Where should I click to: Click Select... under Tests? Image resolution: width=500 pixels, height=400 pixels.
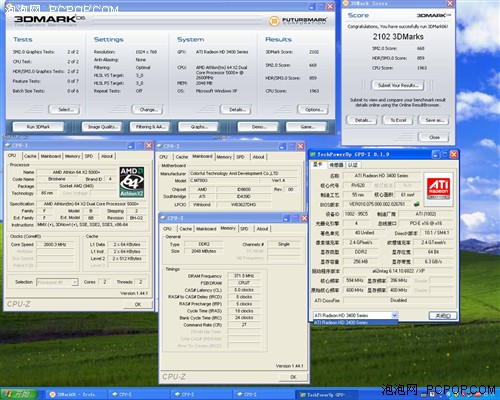(x=64, y=109)
